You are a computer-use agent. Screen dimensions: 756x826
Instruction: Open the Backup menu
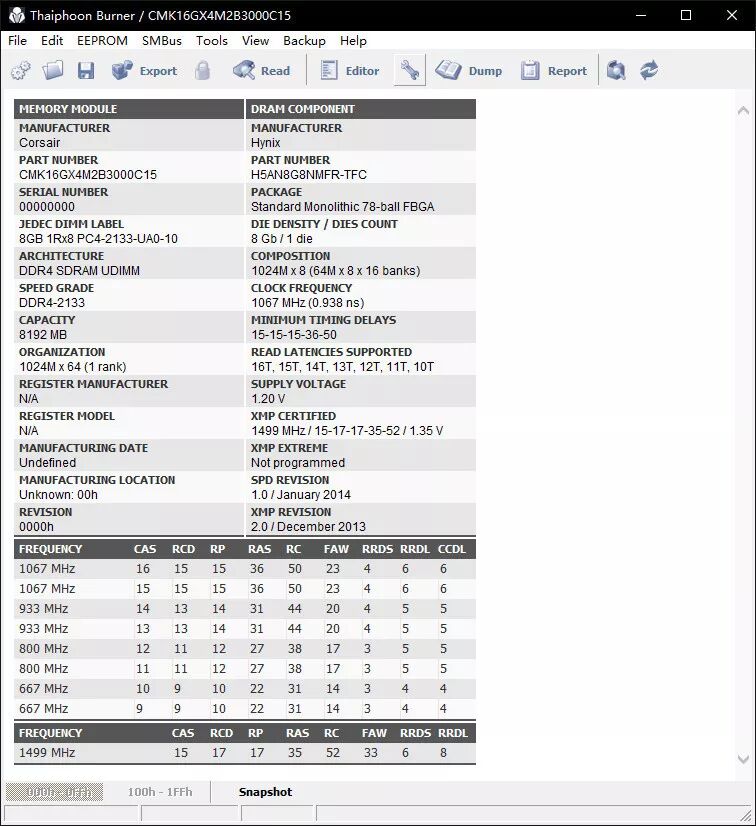pos(304,41)
